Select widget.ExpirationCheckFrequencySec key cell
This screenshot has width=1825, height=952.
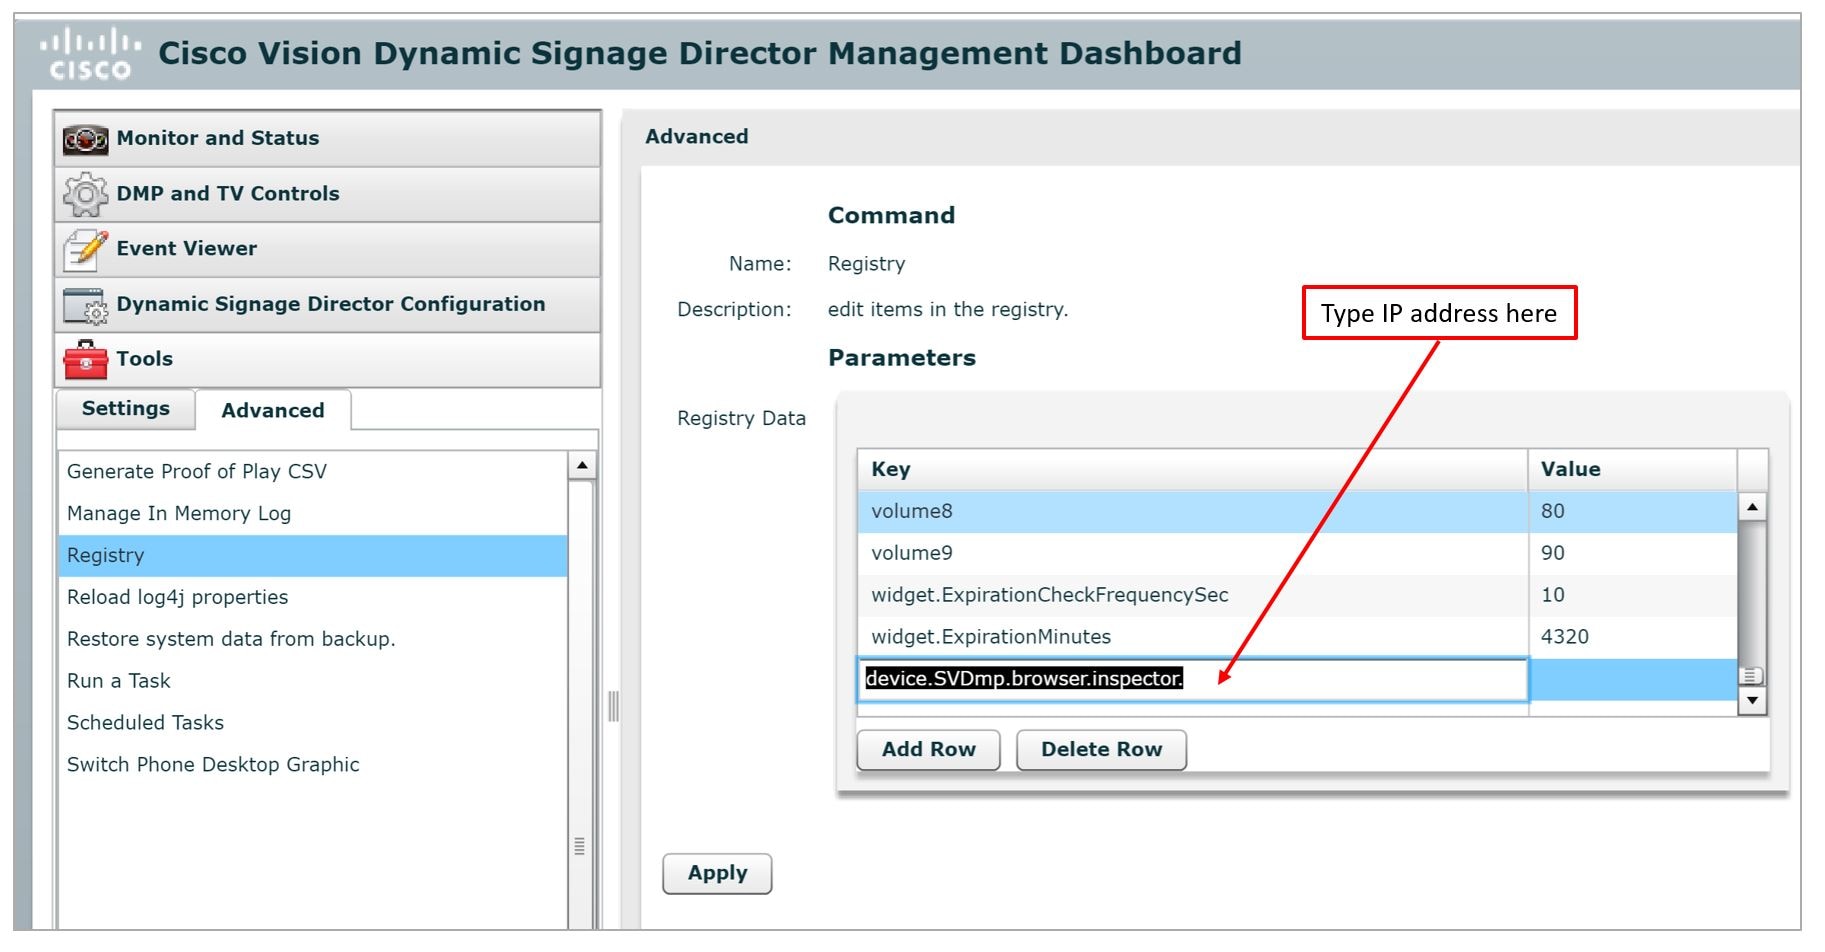1192,596
